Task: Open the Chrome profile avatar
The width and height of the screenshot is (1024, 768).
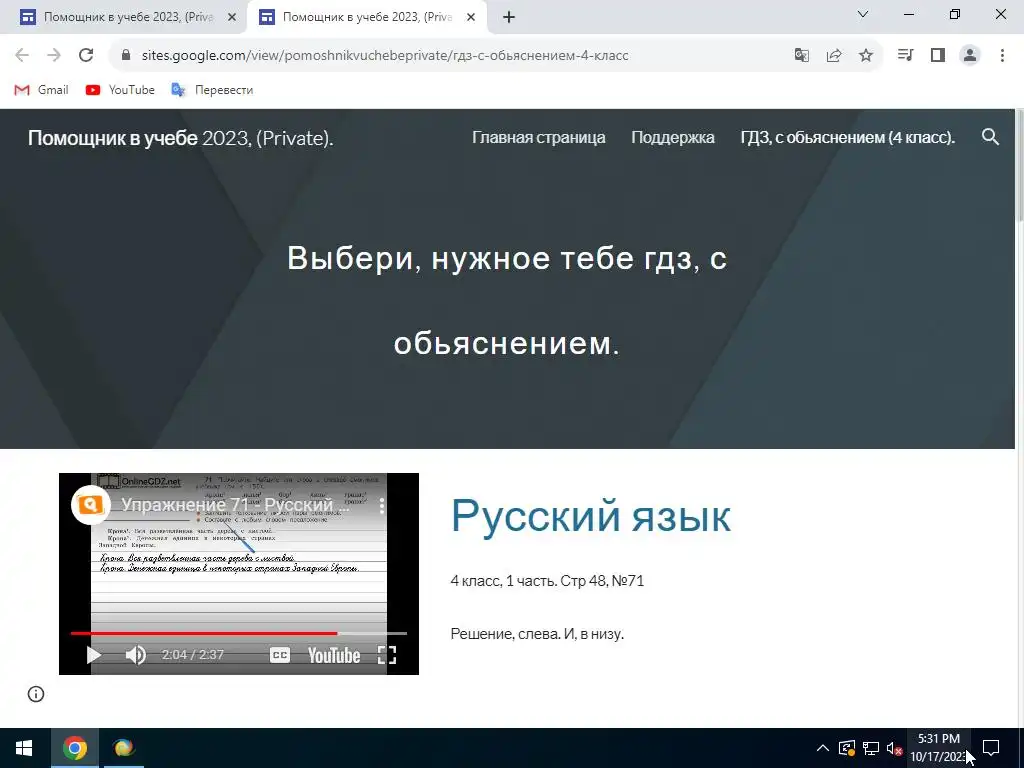Action: [x=970, y=55]
